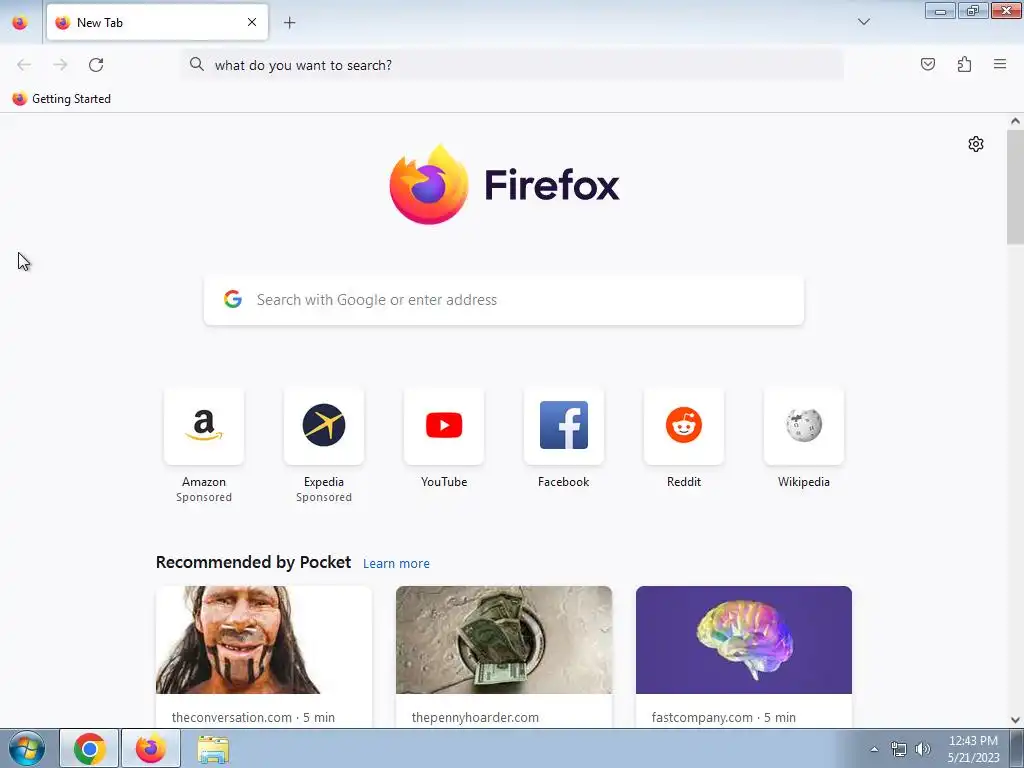Click the Recommended by Pocket heading

[x=253, y=562]
